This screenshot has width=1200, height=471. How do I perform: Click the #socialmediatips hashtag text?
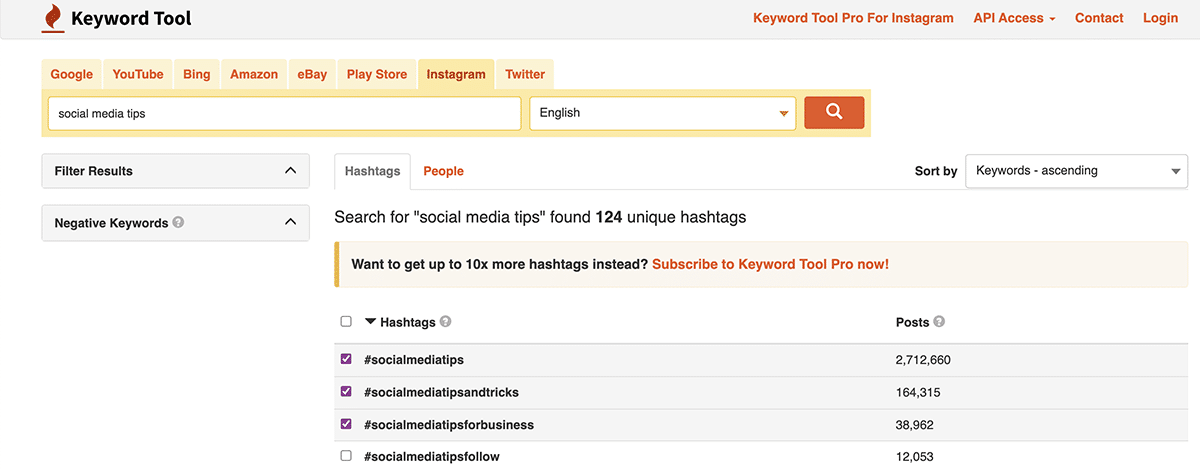coord(414,360)
